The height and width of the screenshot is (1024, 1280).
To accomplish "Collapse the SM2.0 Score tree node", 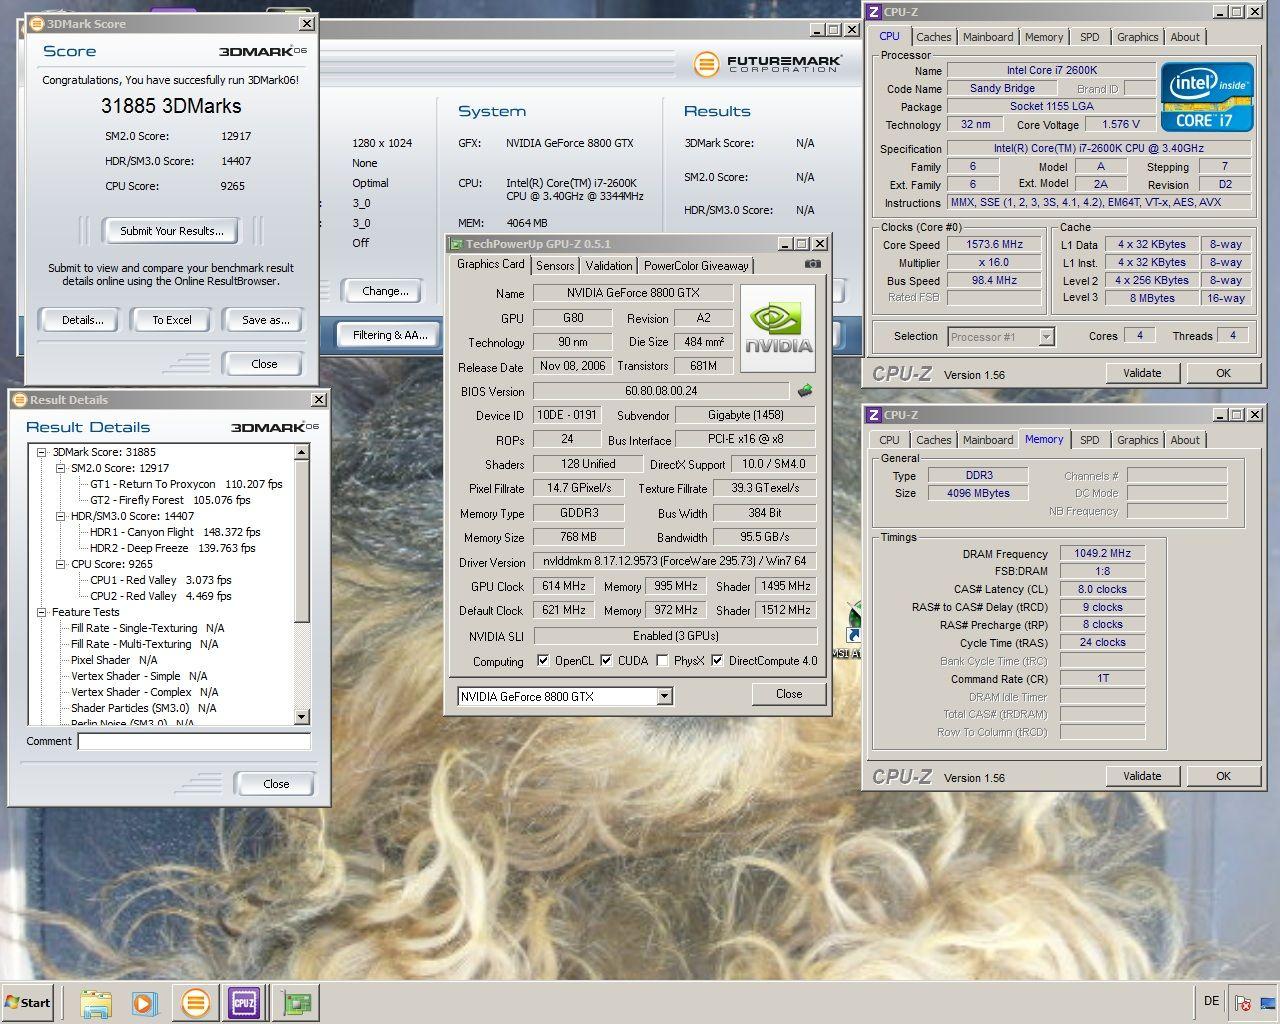I will [x=61, y=468].
